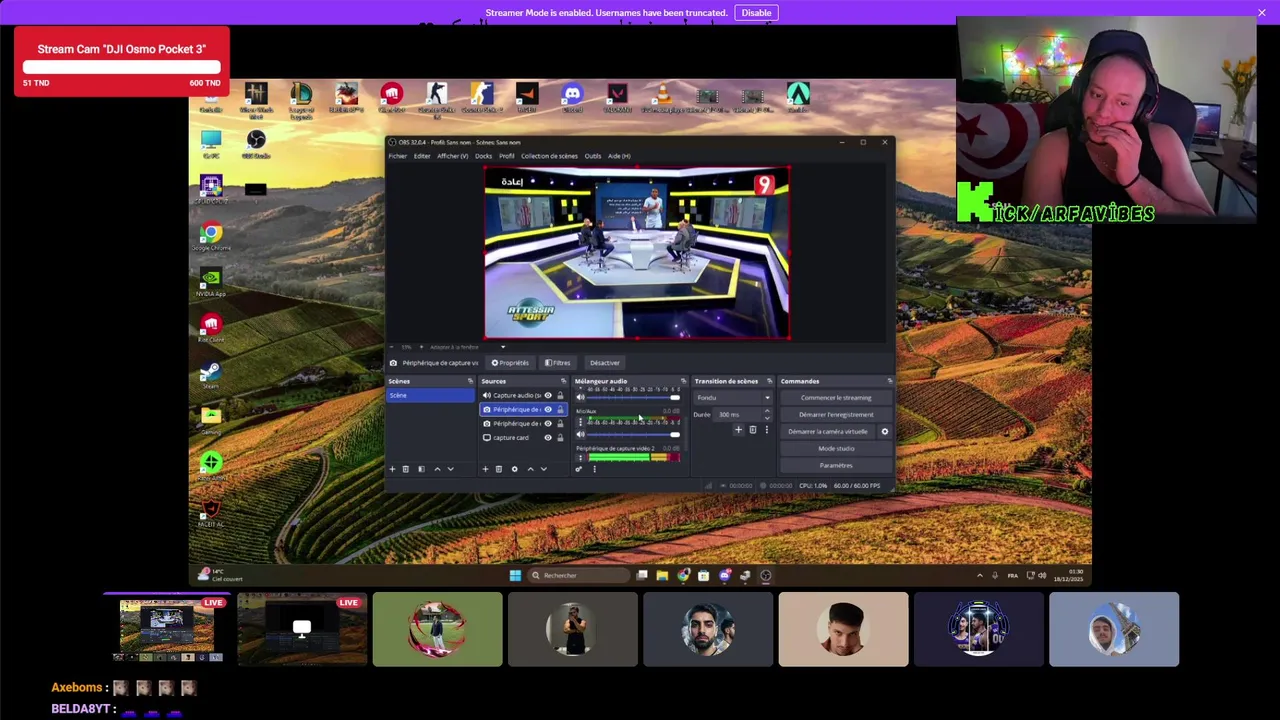Open source properties gear in Sources dock
Screen dimensions: 1280x720
514,469
